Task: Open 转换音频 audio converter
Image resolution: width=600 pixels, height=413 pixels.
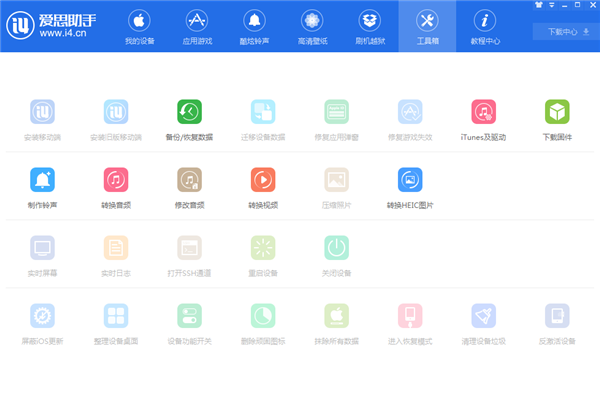Action: pyautogui.click(x=116, y=180)
